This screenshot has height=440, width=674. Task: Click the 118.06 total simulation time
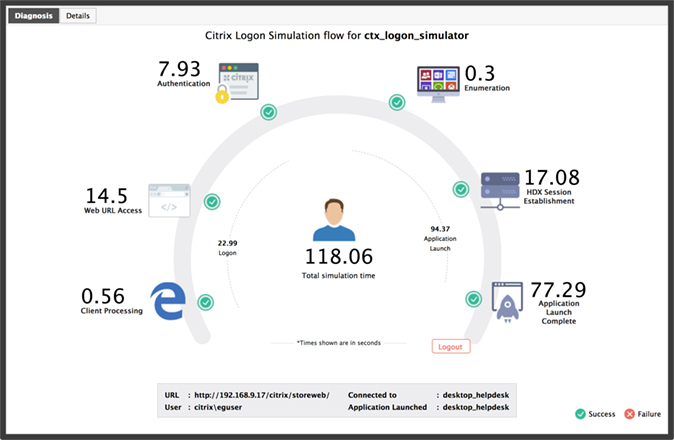339,257
